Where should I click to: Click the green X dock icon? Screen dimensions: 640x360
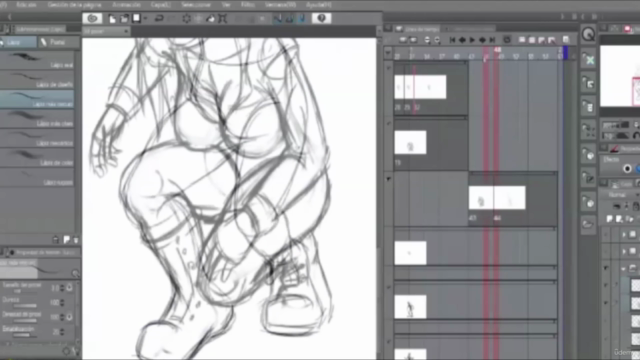coord(589,60)
